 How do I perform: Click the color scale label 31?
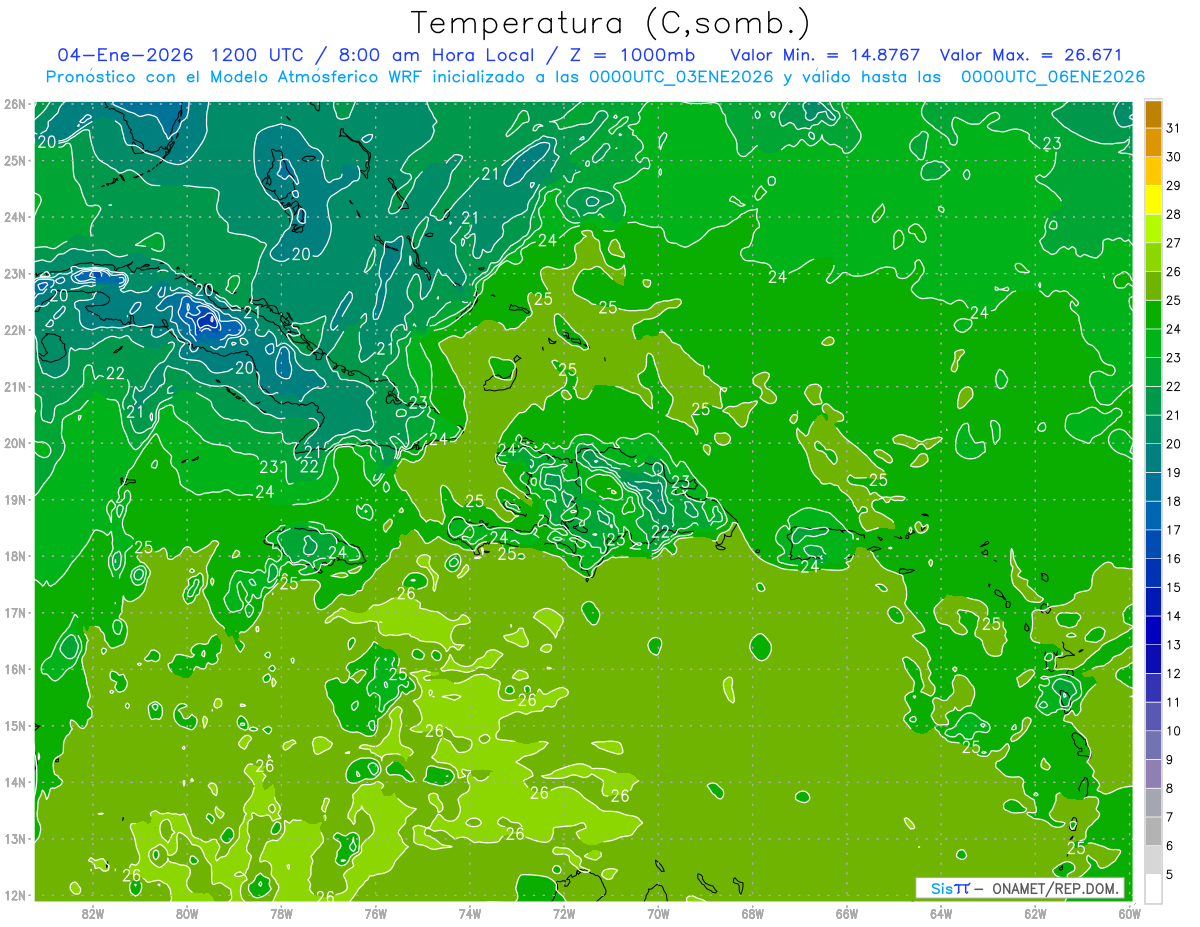pyautogui.click(x=1174, y=128)
